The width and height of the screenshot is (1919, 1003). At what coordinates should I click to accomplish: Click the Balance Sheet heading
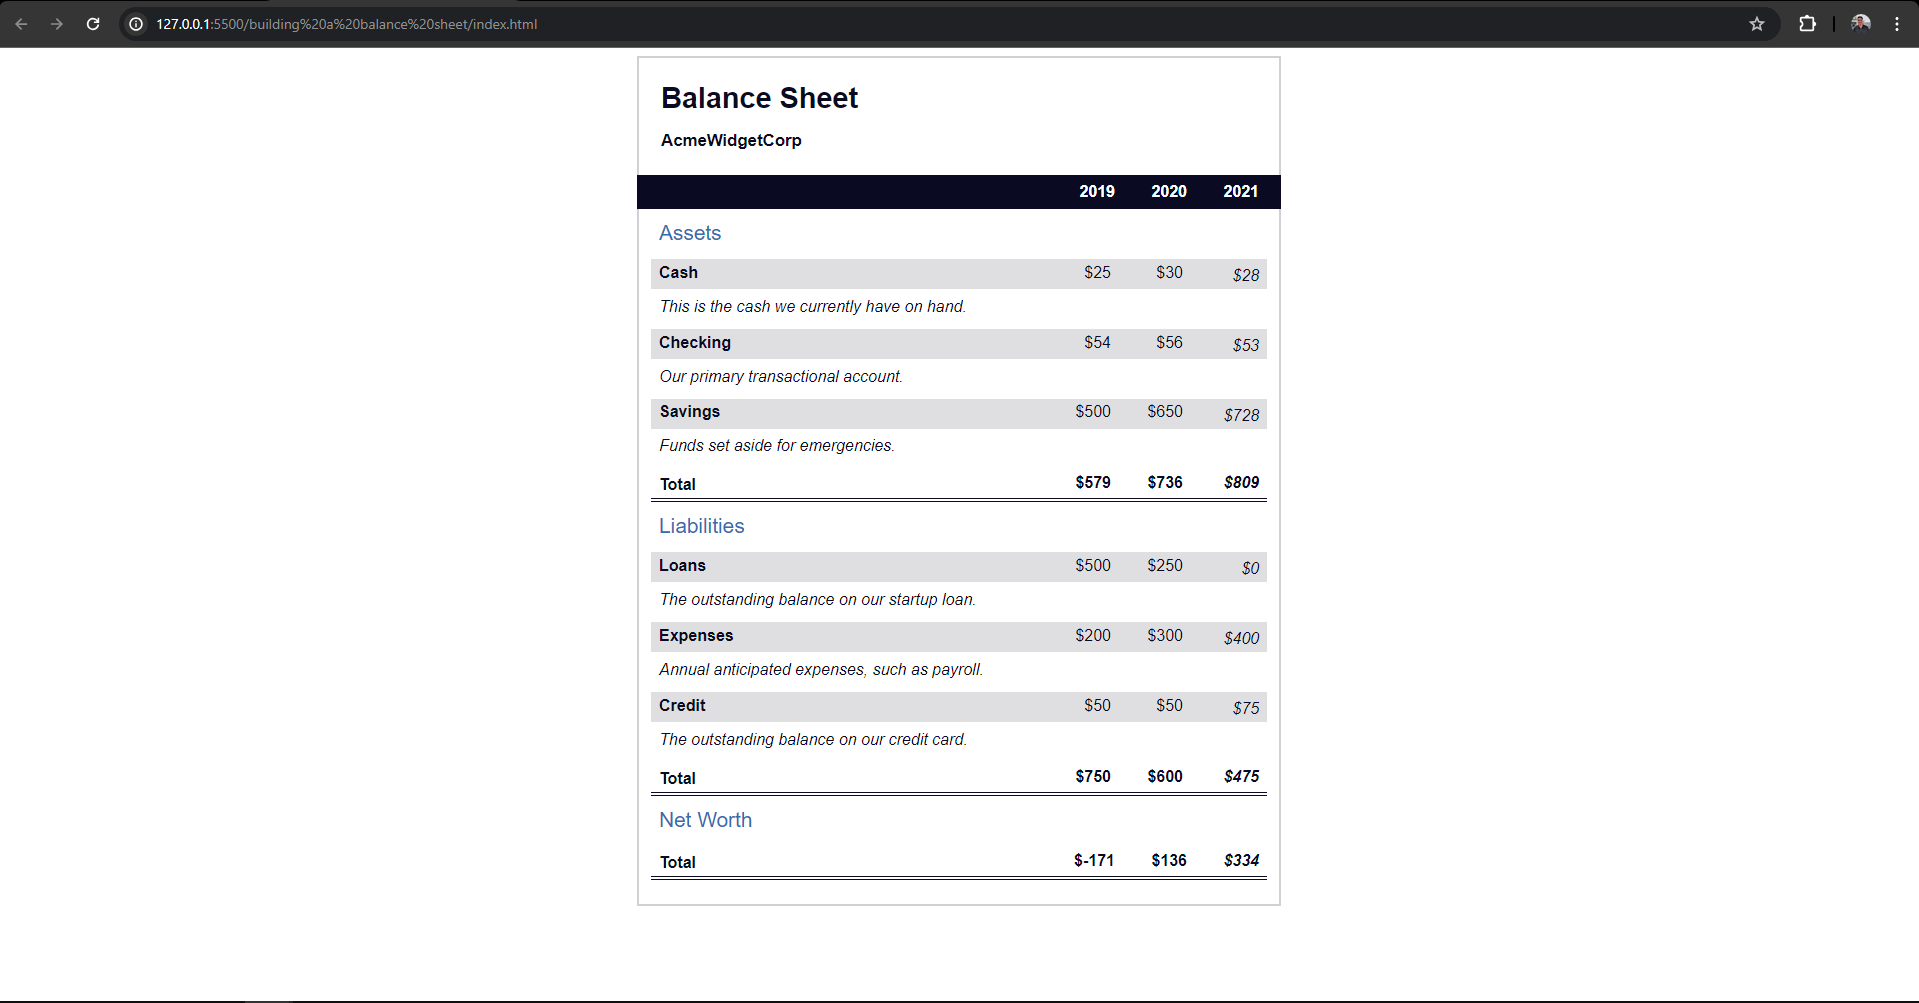759,98
